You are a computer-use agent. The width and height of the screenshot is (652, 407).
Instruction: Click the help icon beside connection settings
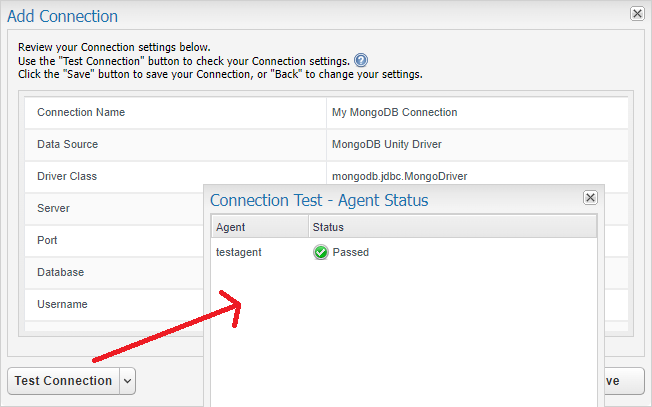[361, 61]
